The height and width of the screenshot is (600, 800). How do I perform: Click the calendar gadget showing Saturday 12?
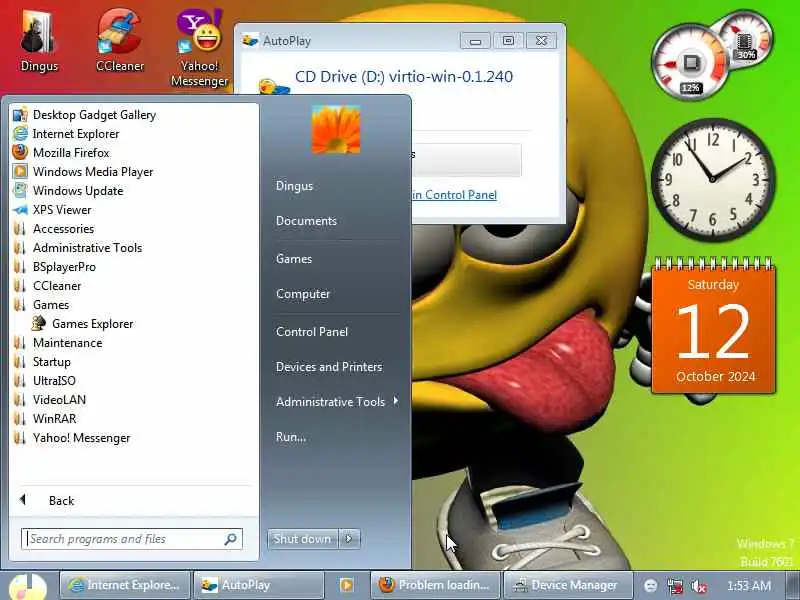click(713, 328)
